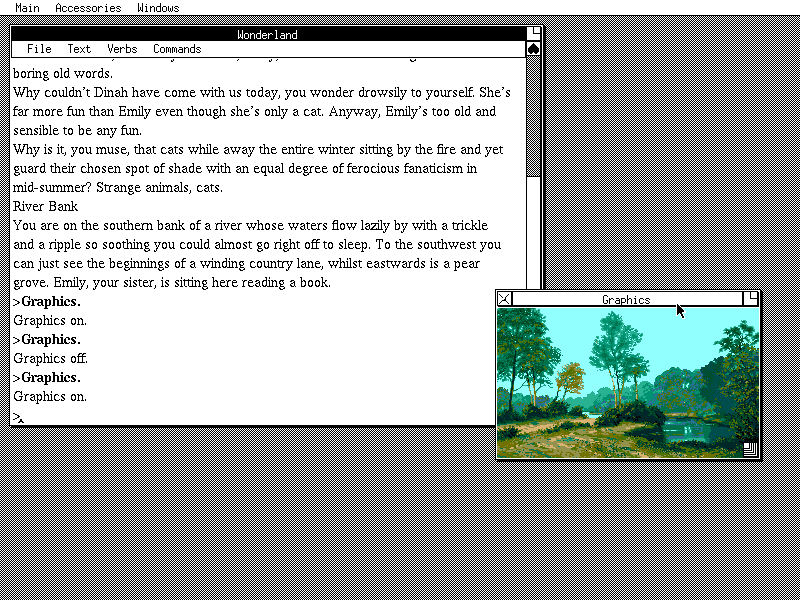The image size is (800, 600).
Task: Click the command prompt at the bottom of Wonderland
Action: click(x=18, y=417)
